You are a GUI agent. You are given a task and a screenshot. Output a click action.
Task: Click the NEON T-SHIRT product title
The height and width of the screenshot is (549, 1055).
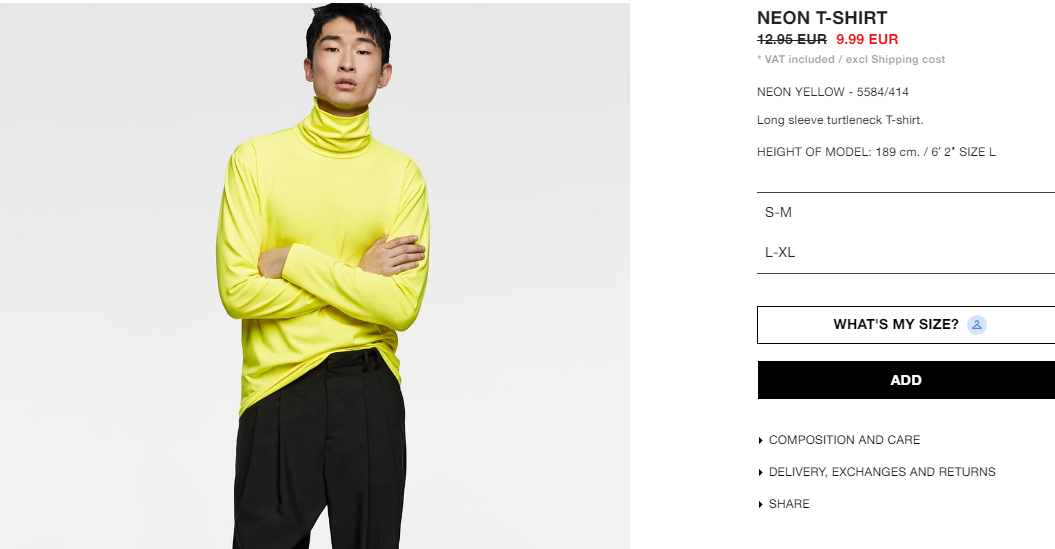[822, 18]
